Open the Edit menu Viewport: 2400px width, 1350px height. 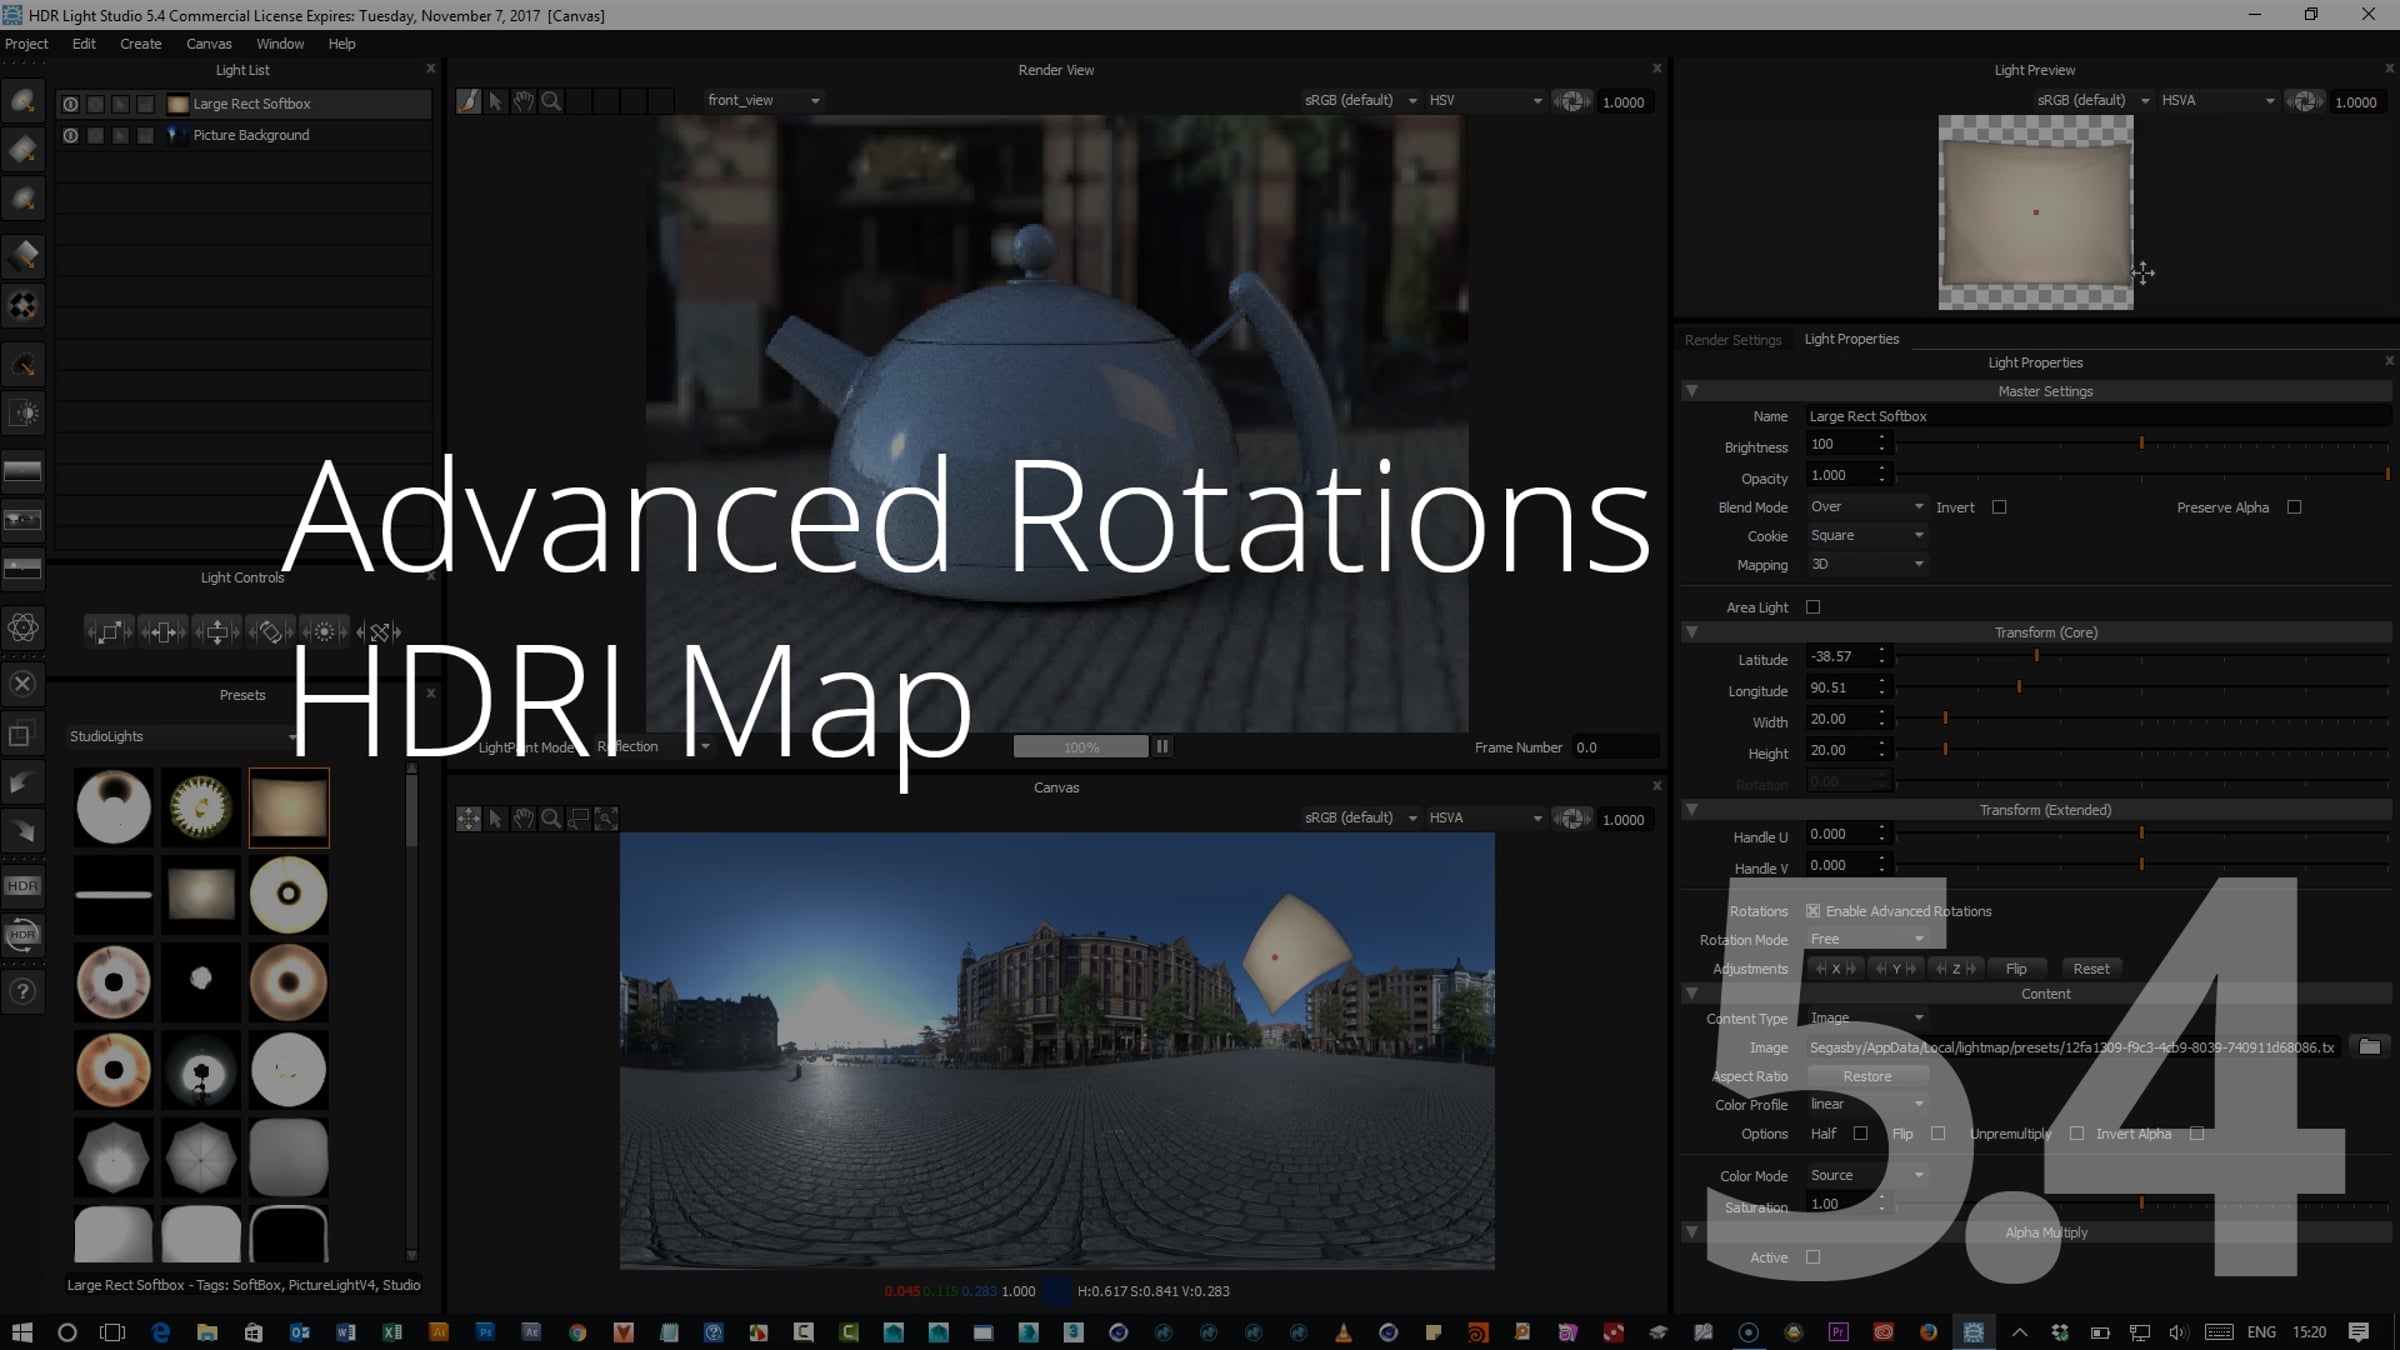click(84, 44)
